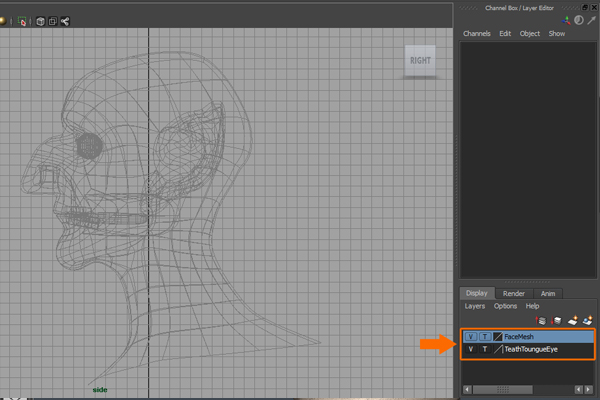Float the Channel Box / Layer Editor panel
The image size is (600, 400).
pos(585,7)
